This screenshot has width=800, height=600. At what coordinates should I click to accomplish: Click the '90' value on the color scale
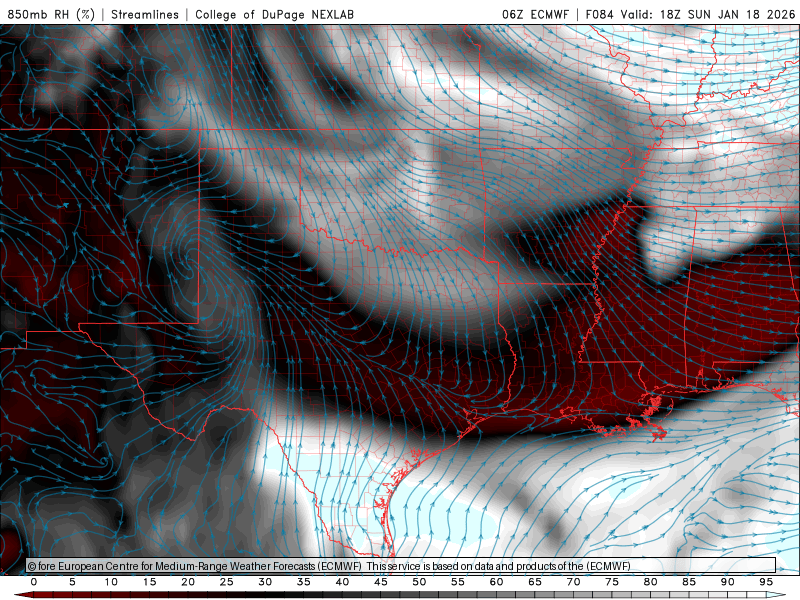tap(728, 582)
